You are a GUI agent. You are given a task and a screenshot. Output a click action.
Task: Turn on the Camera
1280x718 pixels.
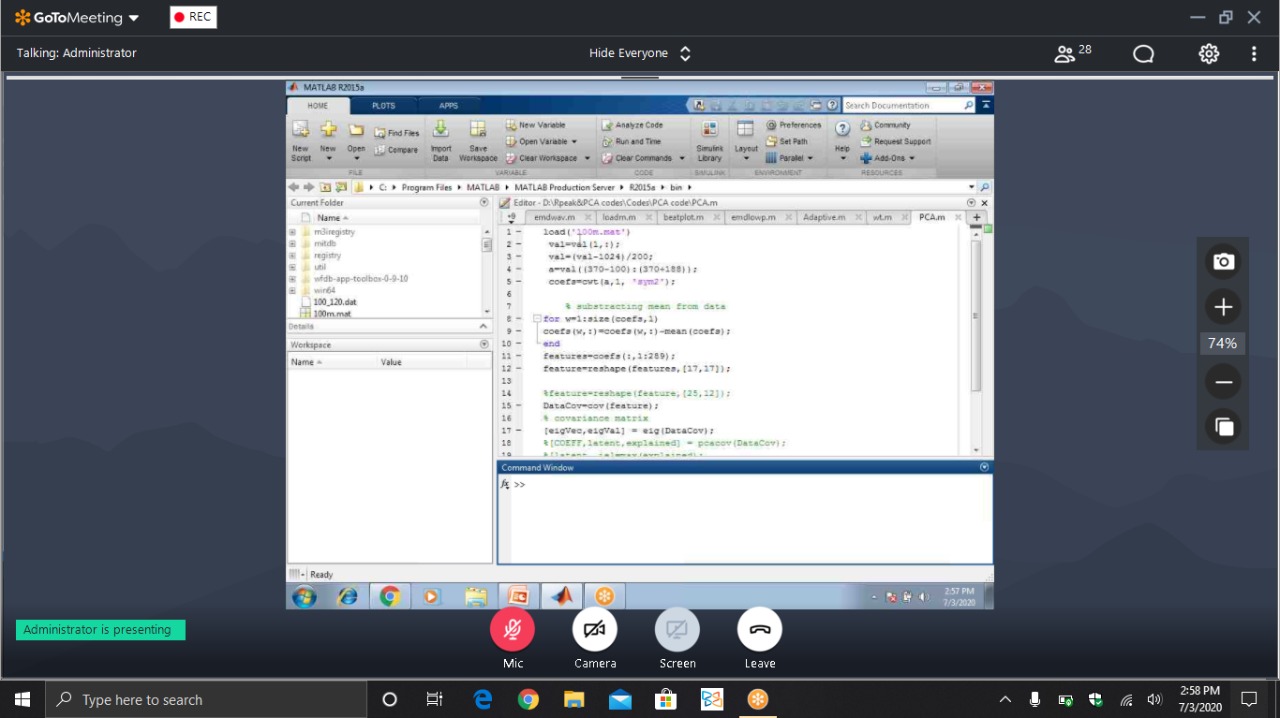pos(595,630)
